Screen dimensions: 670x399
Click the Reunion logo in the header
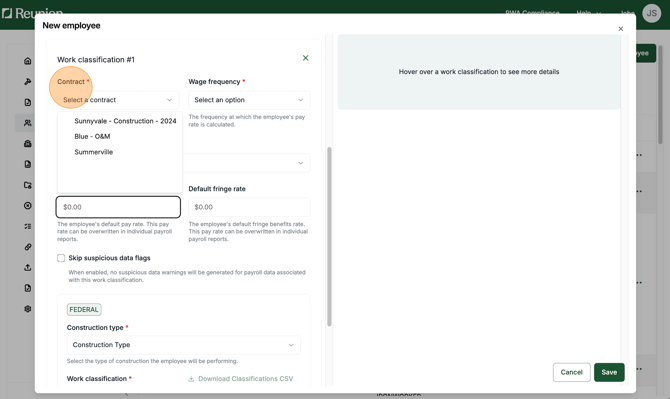[x=32, y=13]
